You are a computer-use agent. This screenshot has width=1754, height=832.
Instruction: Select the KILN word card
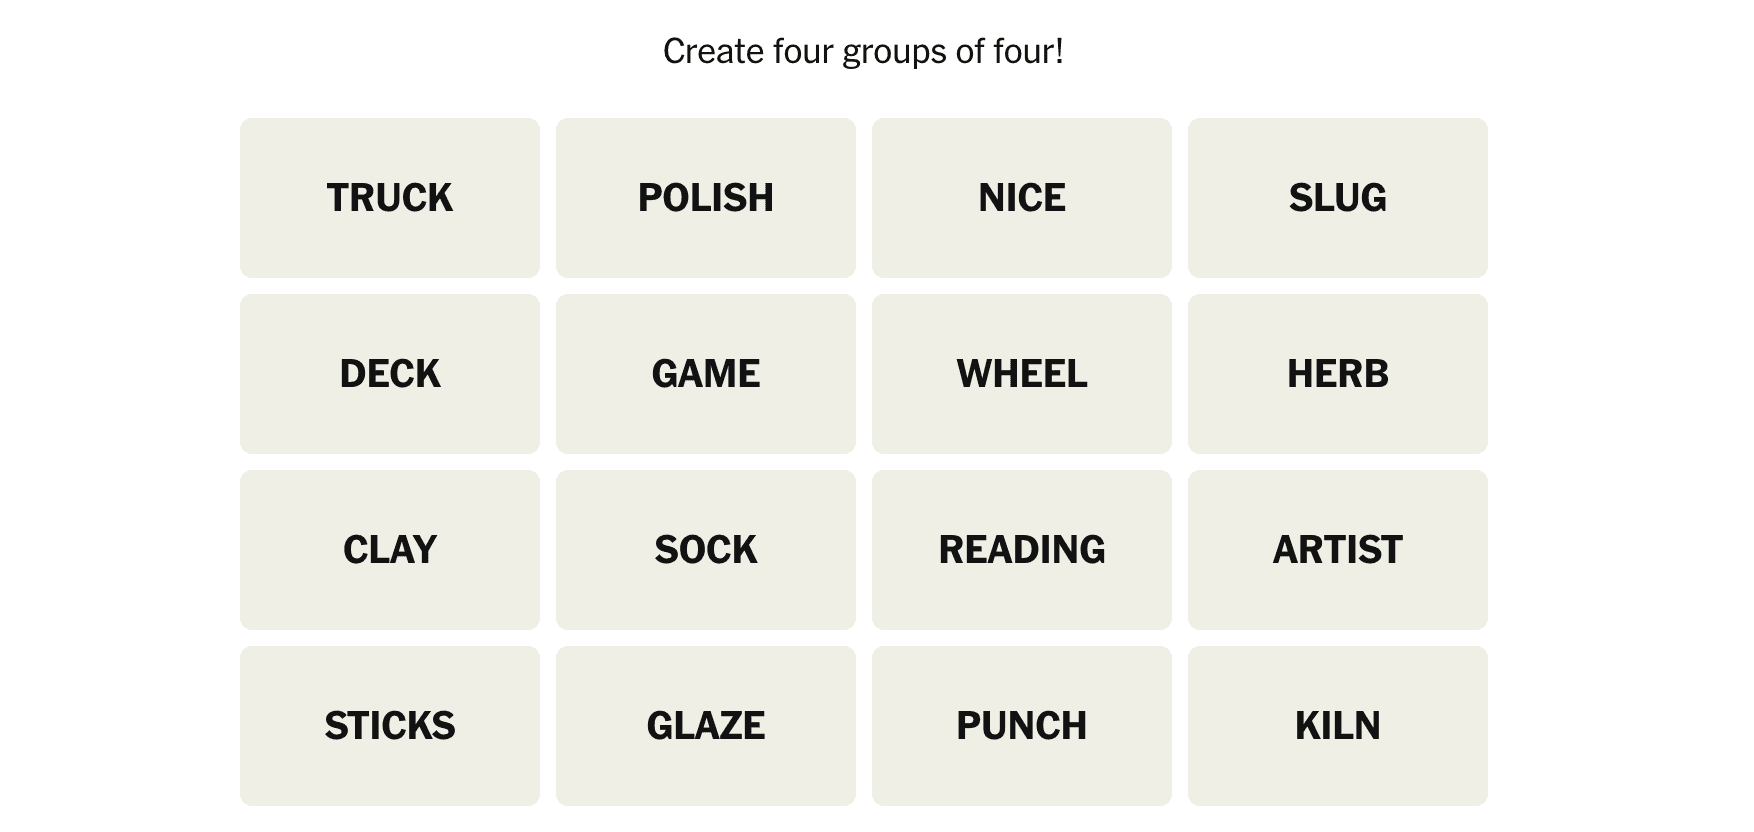(1338, 726)
